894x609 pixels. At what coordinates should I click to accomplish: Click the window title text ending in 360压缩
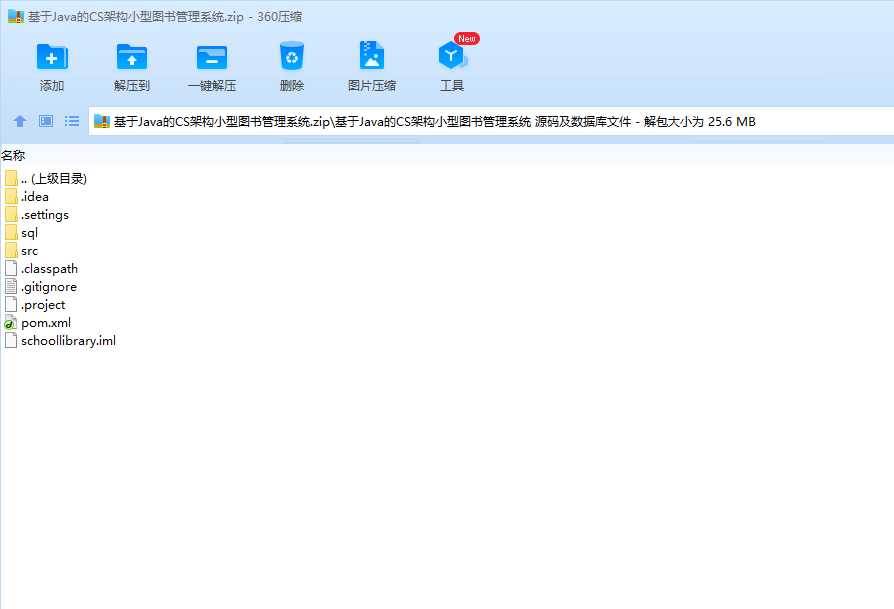click(165, 17)
